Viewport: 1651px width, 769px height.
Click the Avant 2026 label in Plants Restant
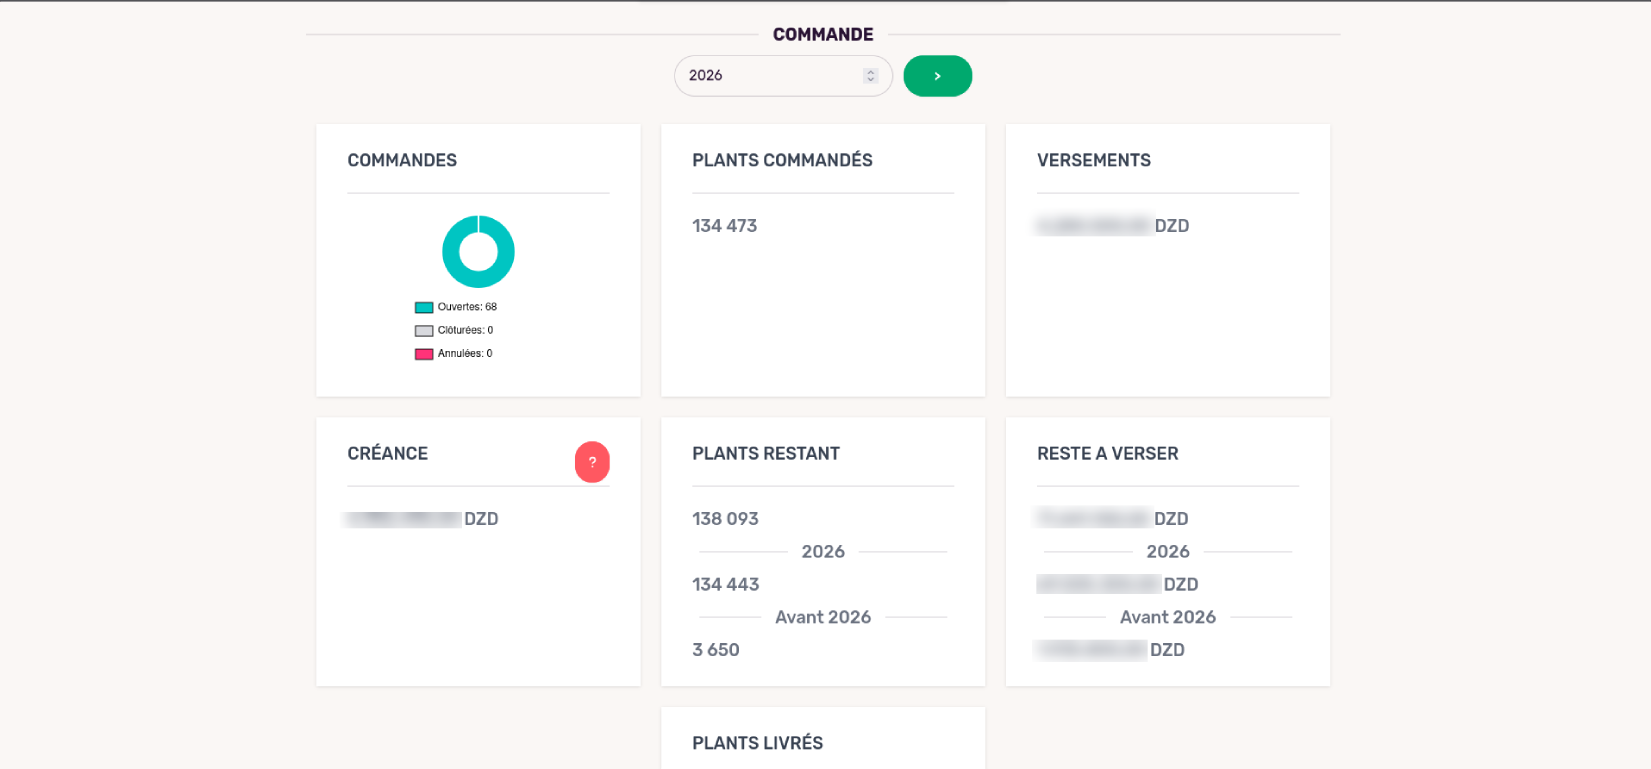tap(822, 617)
